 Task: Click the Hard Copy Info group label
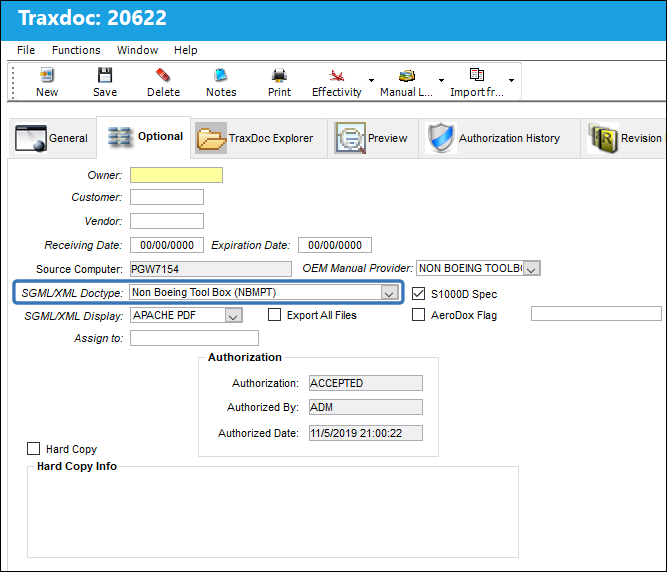[77, 466]
